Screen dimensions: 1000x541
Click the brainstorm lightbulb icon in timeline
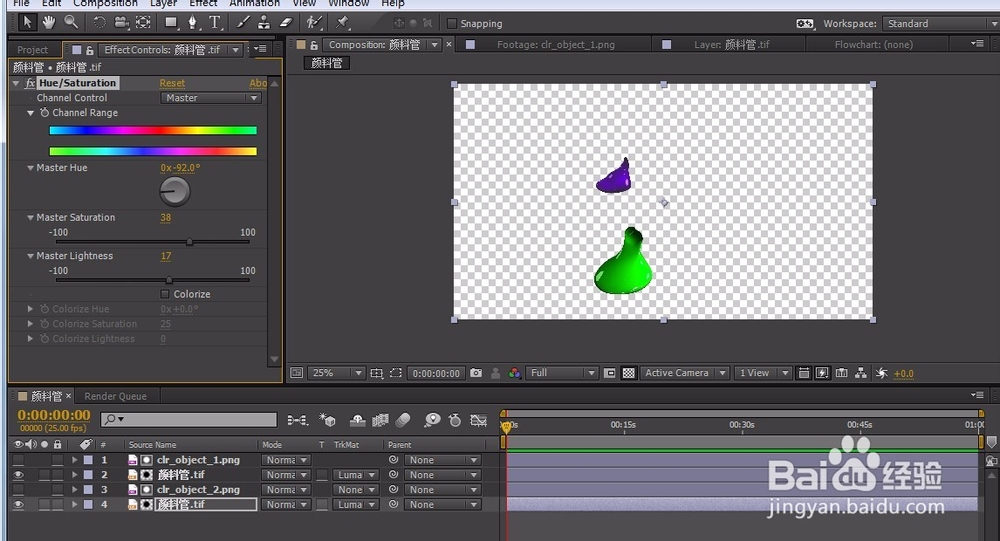click(x=432, y=420)
